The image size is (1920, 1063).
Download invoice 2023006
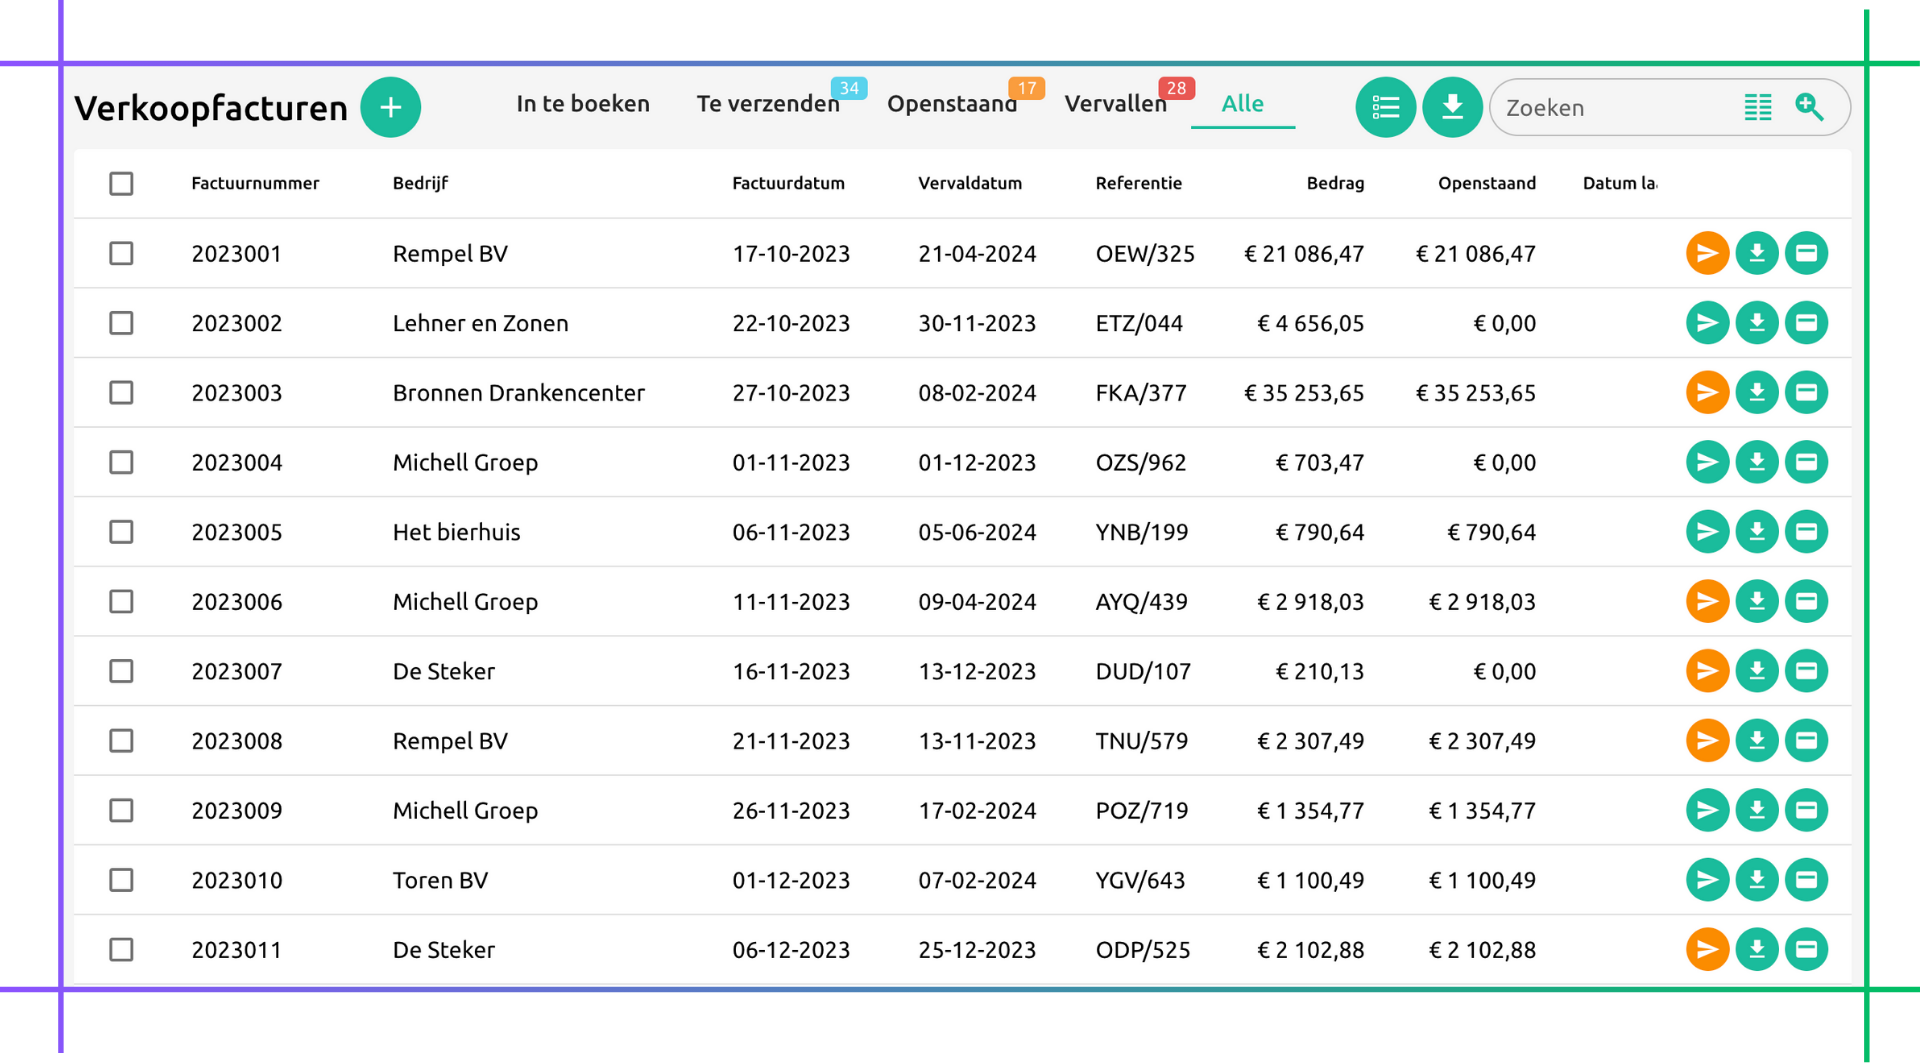coord(1757,601)
